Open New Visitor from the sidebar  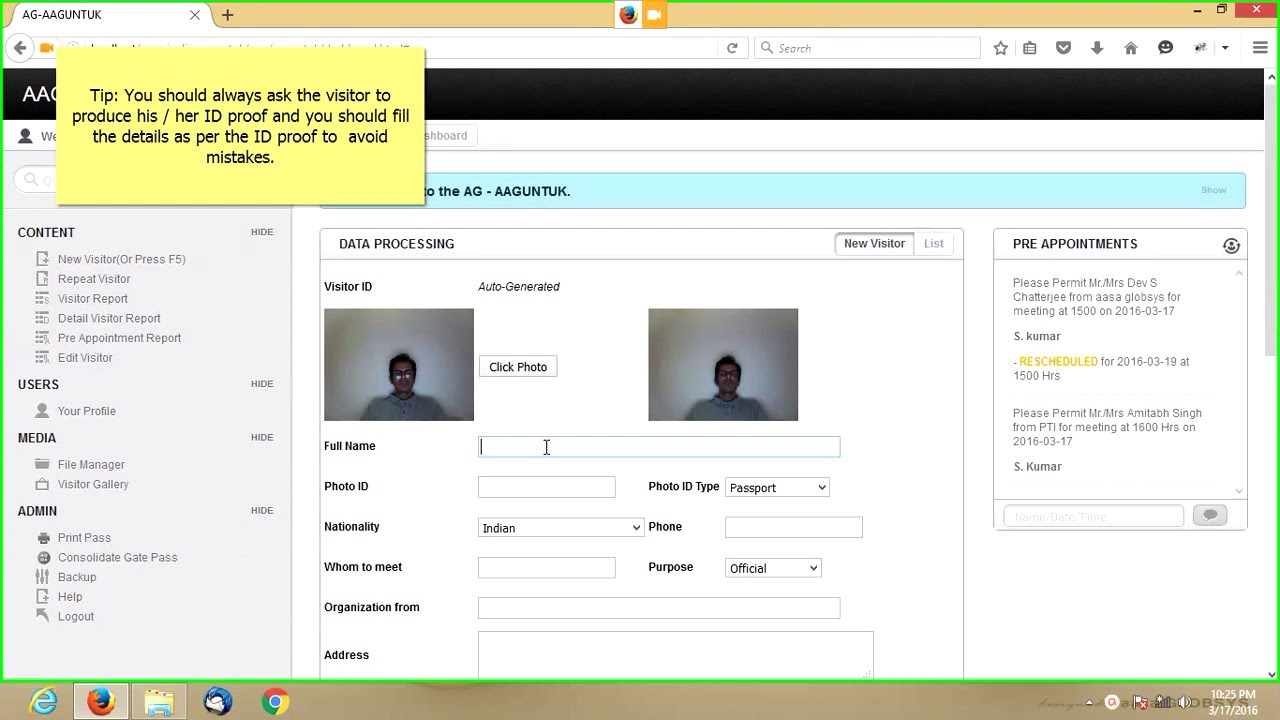[121, 259]
